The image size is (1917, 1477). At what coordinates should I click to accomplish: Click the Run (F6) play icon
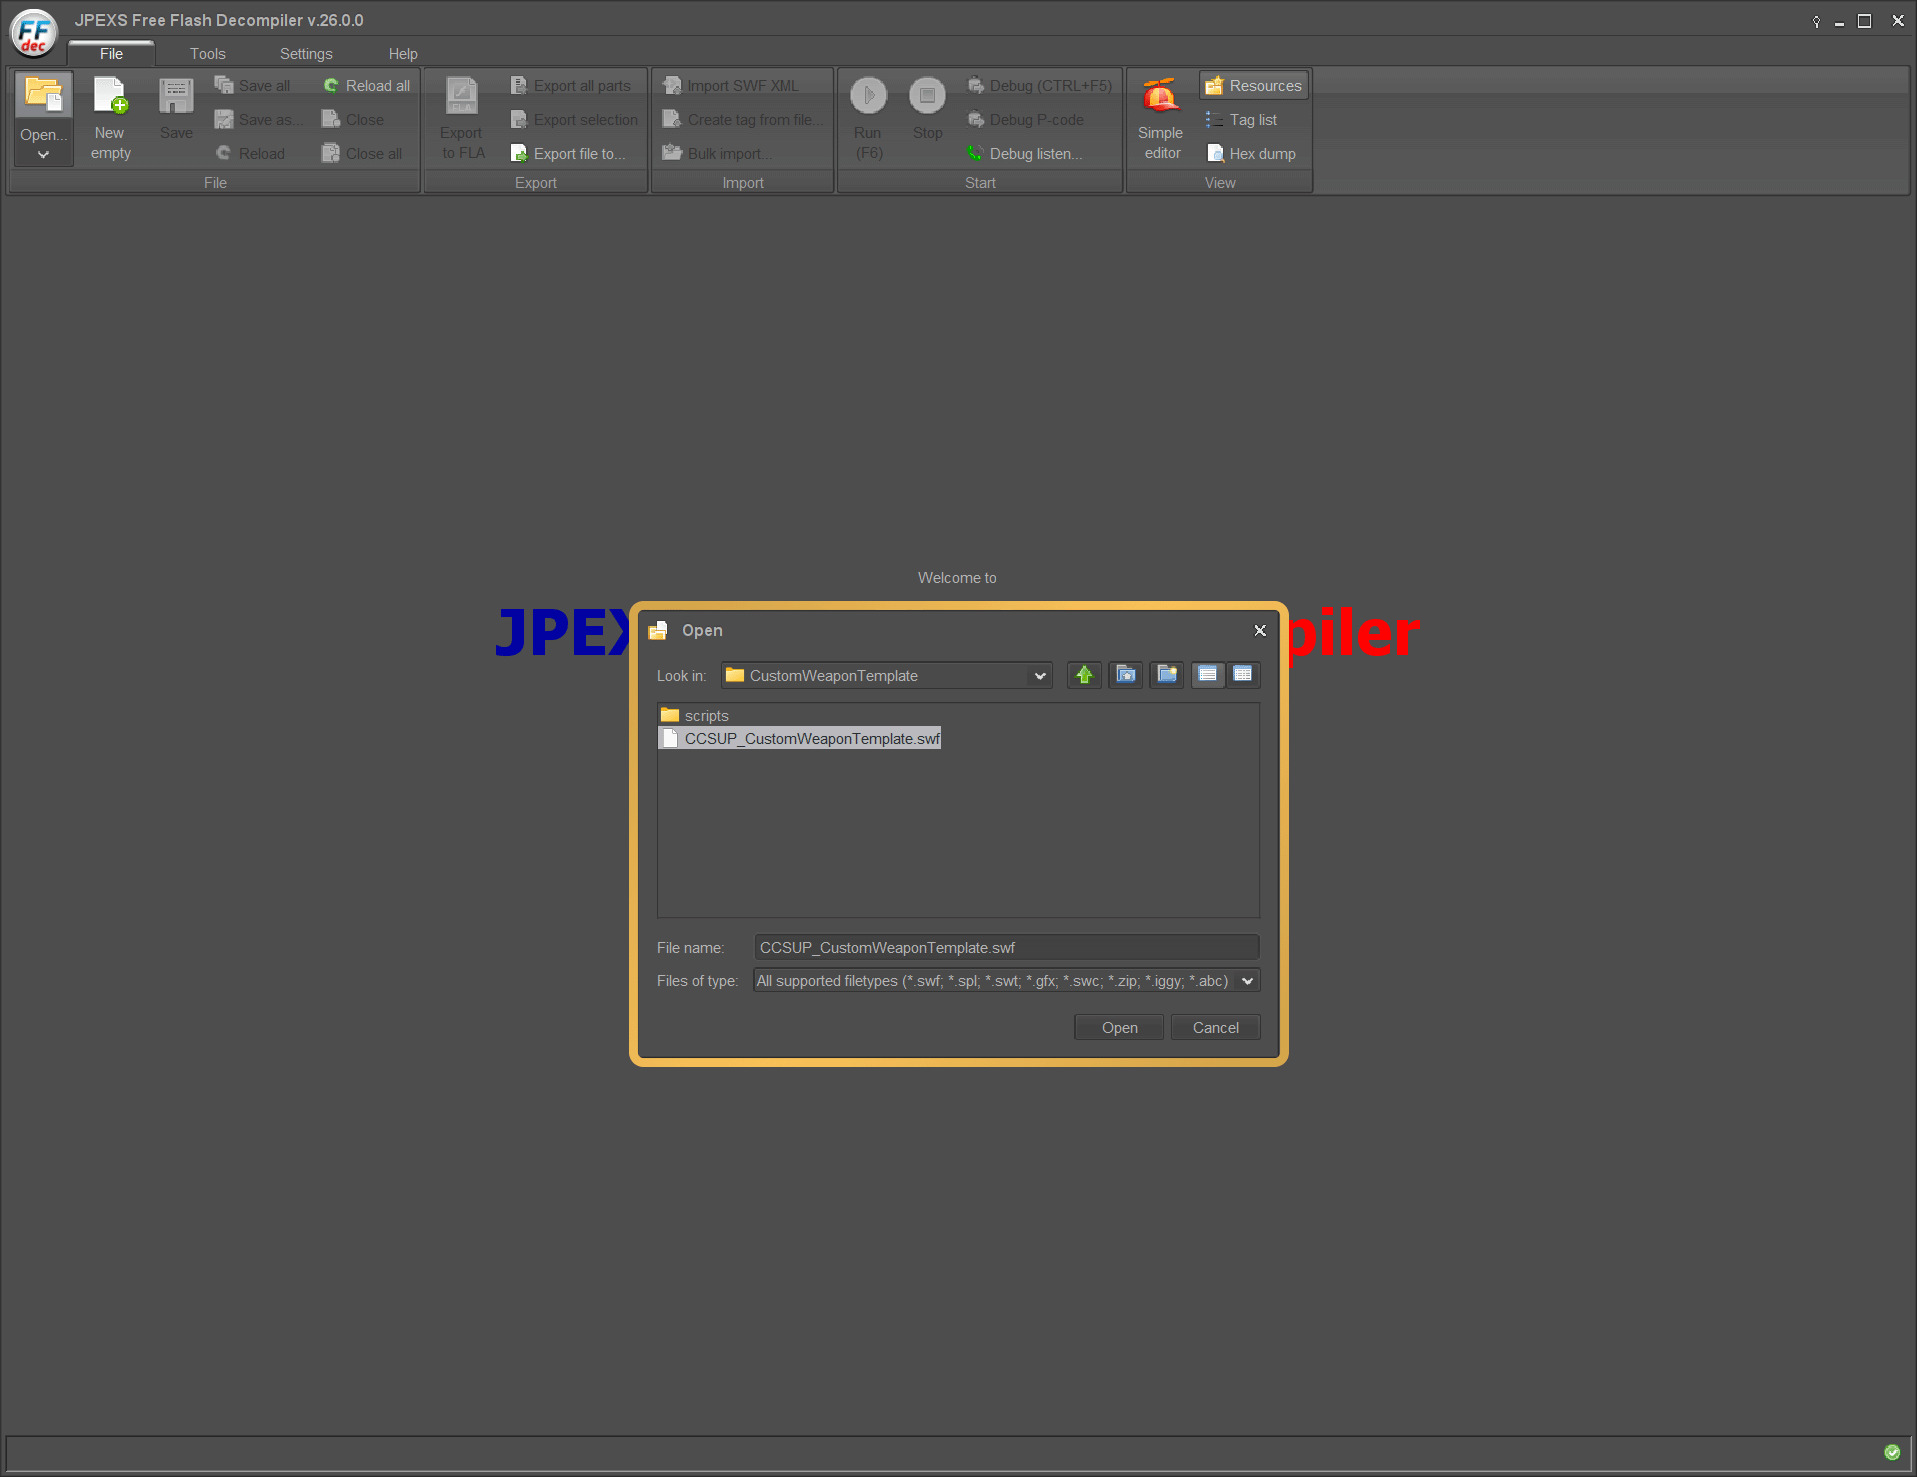pos(868,95)
